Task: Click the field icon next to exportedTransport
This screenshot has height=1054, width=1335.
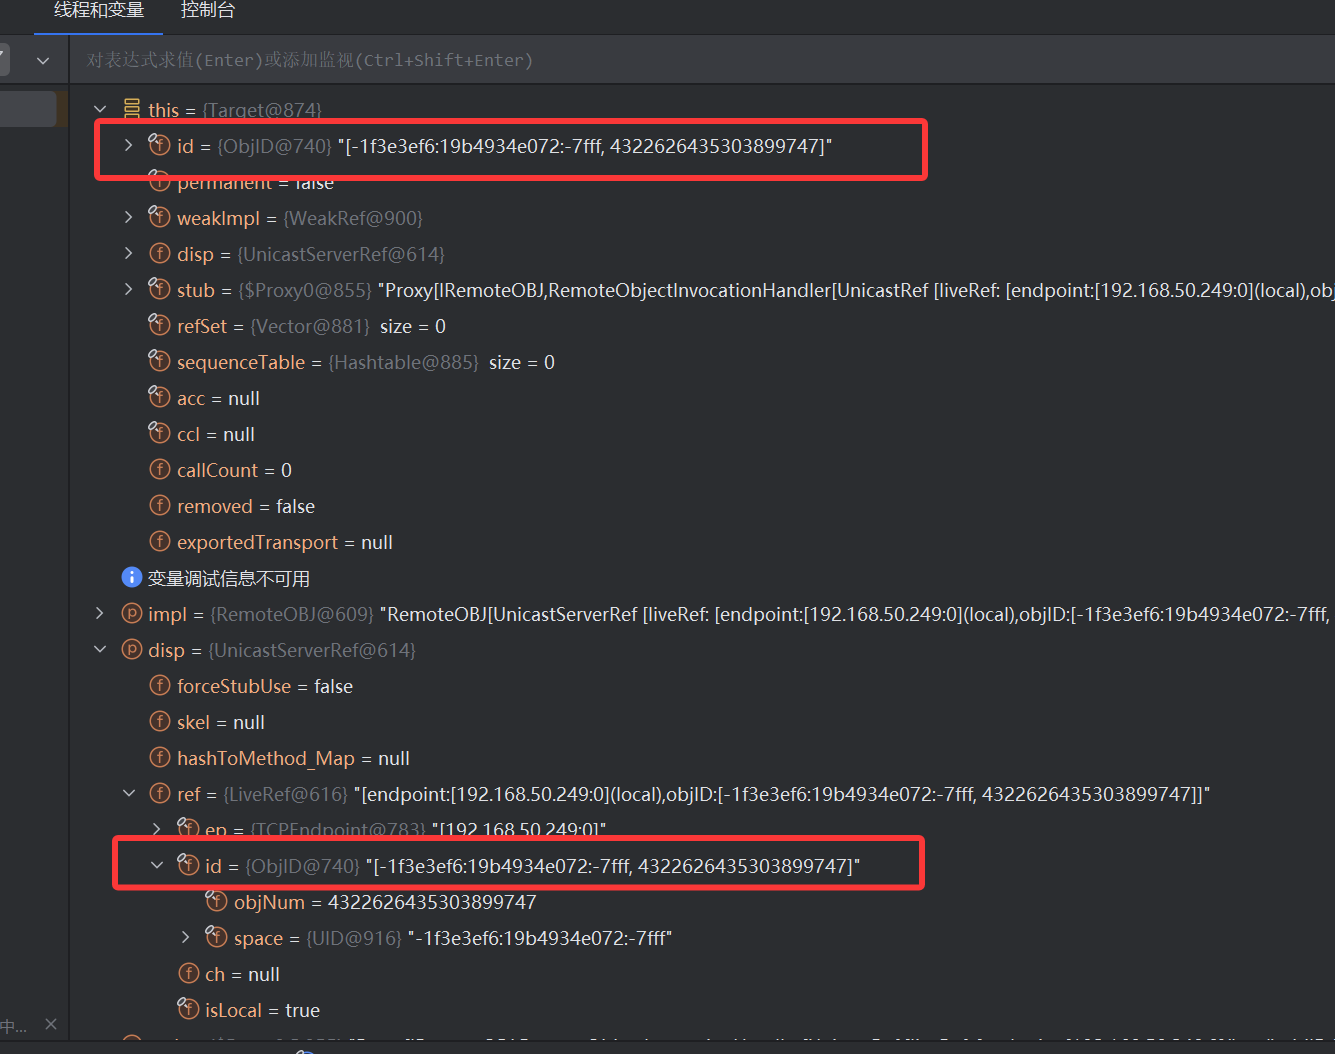Action: click(x=159, y=542)
